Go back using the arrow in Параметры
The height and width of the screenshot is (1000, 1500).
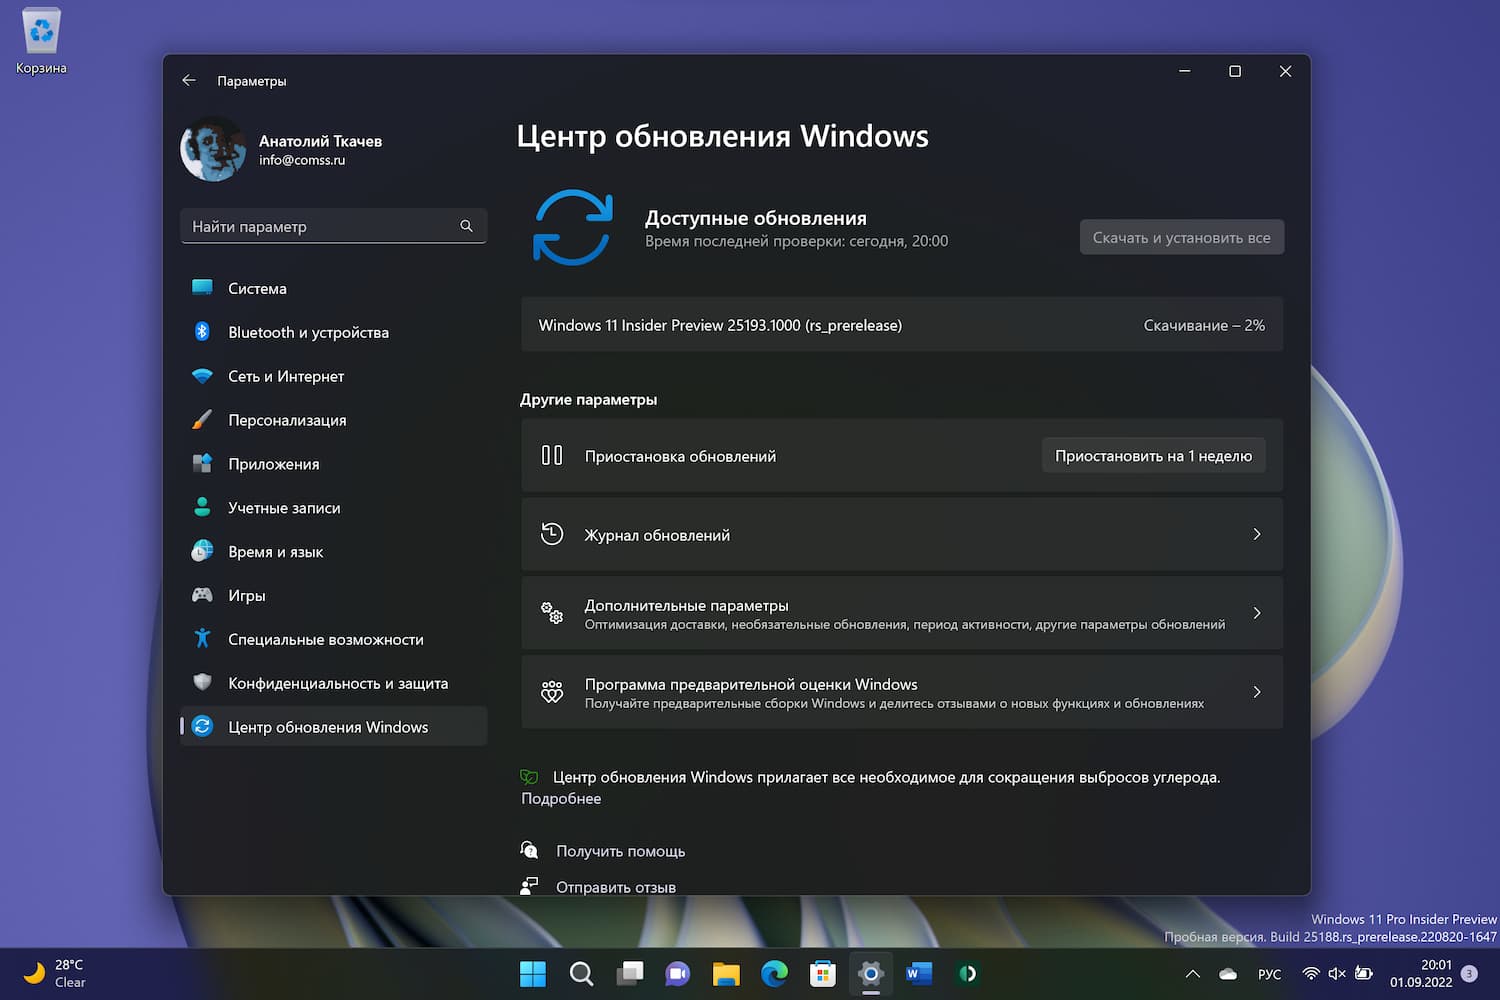(x=189, y=80)
